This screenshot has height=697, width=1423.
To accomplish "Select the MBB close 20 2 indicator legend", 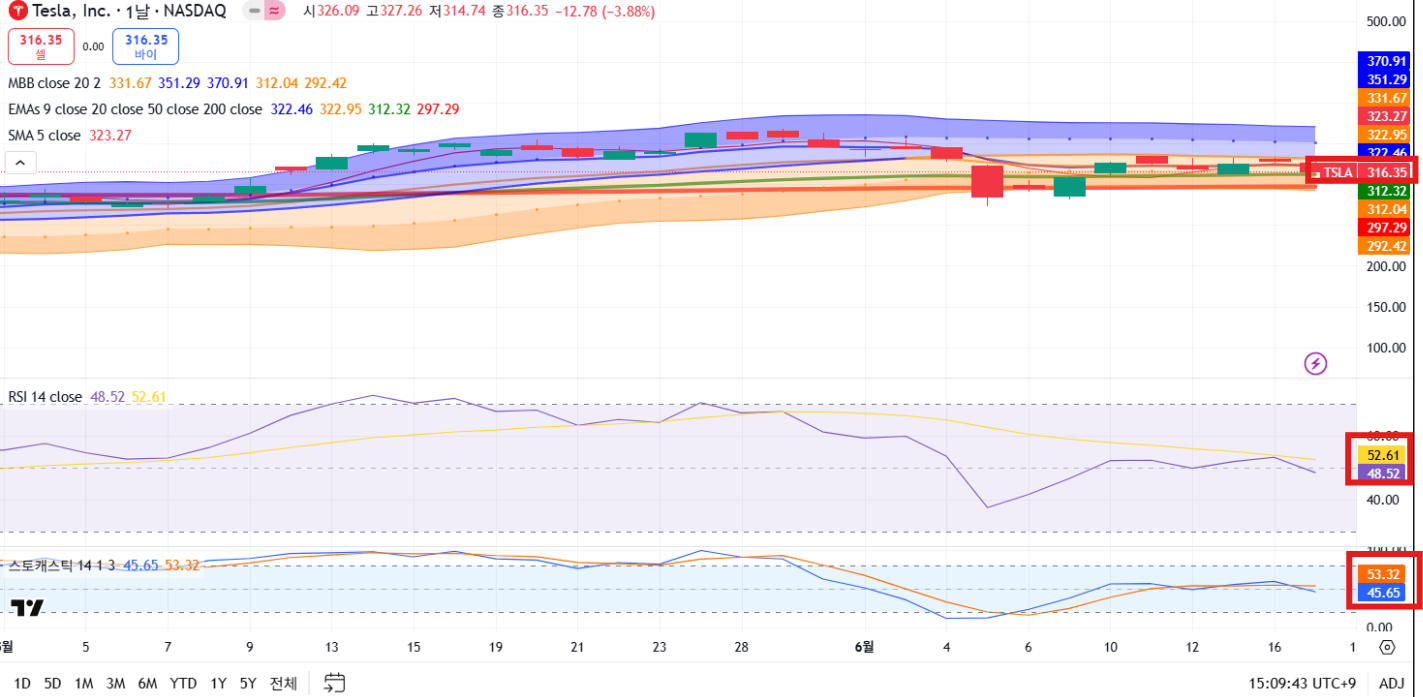I will coord(55,83).
